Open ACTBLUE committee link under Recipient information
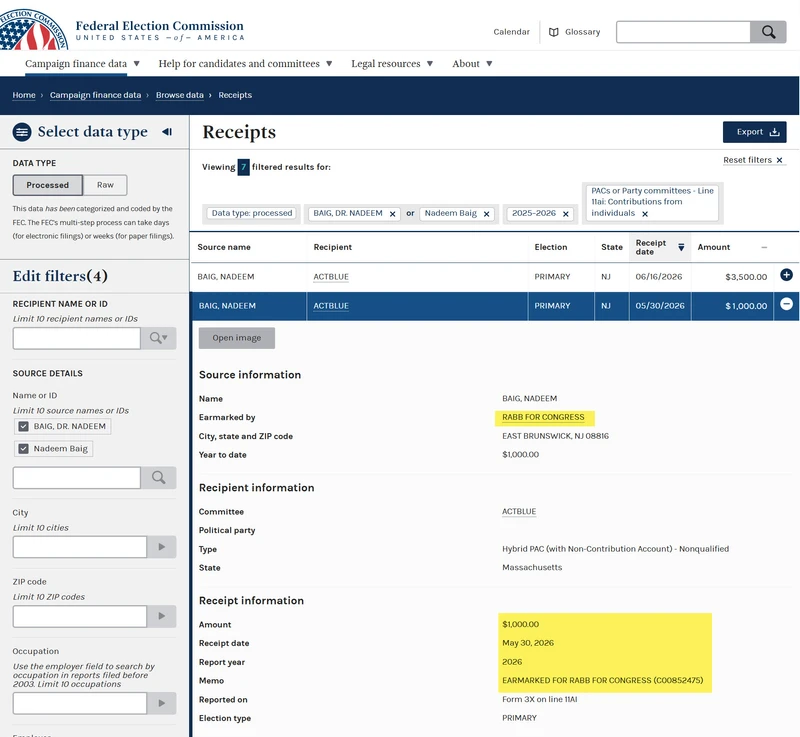The height and width of the screenshot is (737, 800). click(519, 512)
